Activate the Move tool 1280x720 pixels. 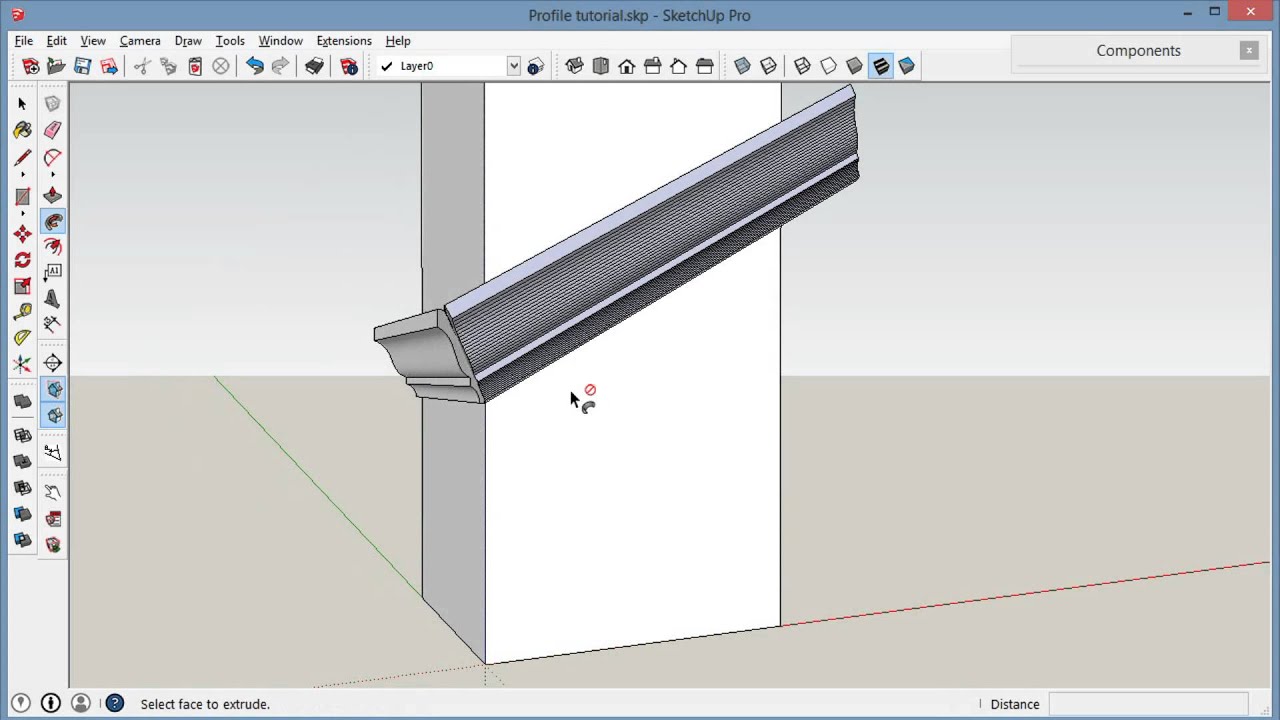click(x=22, y=234)
